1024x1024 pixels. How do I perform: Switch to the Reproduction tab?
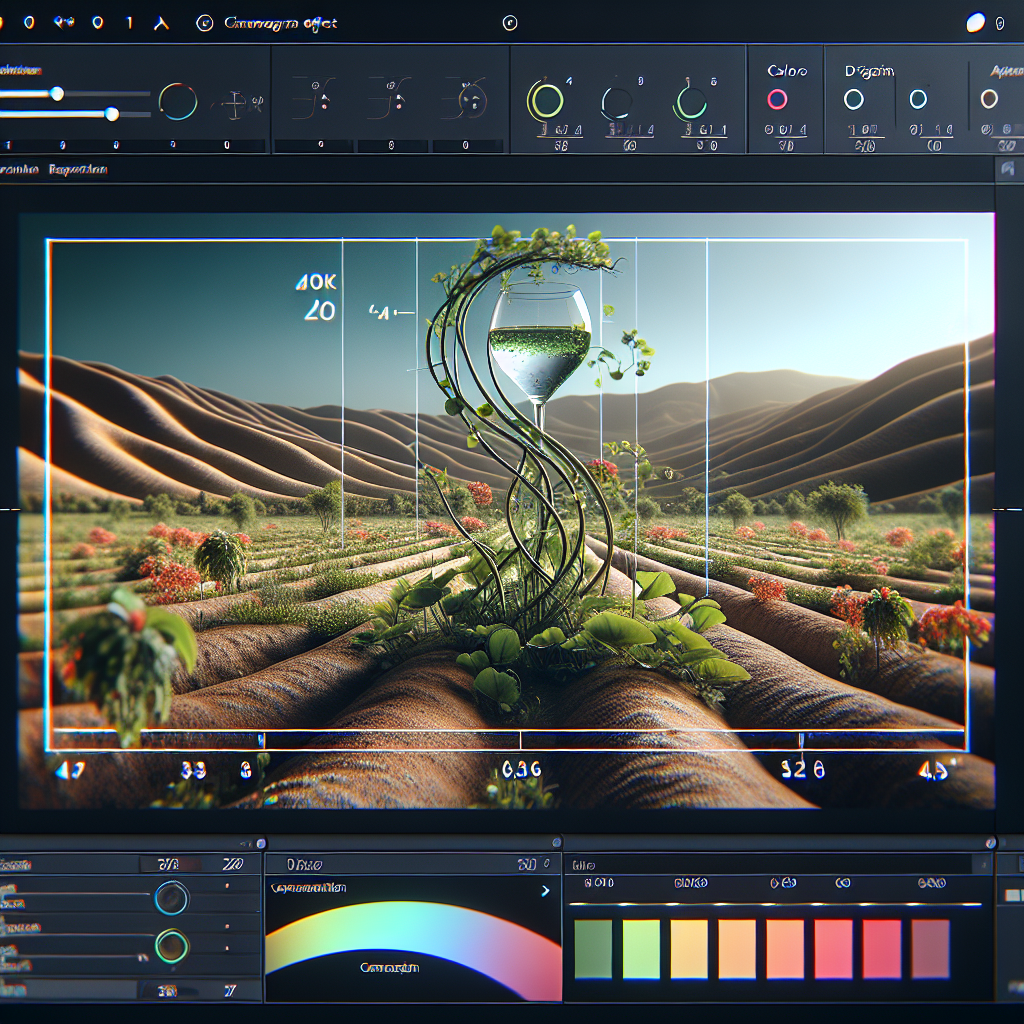point(78,170)
